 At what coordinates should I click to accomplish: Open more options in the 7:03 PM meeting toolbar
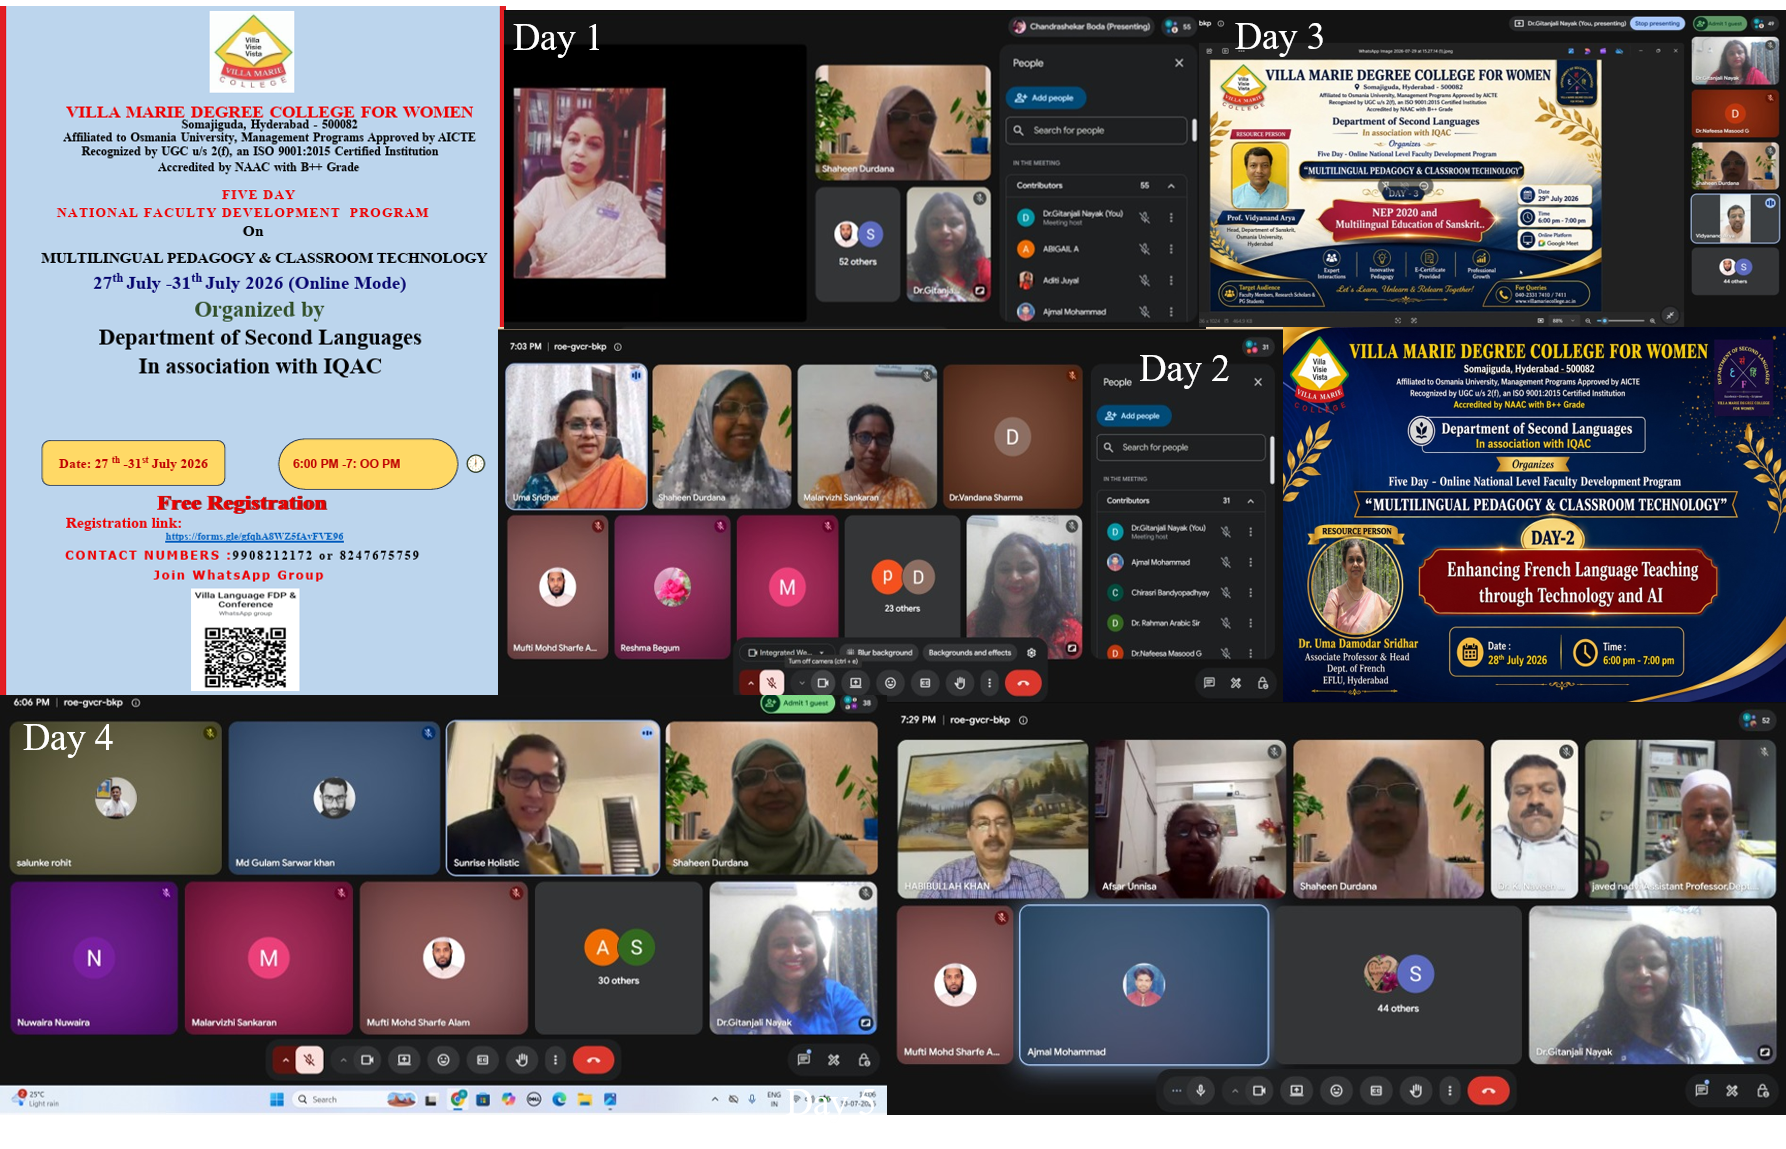(989, 683)
